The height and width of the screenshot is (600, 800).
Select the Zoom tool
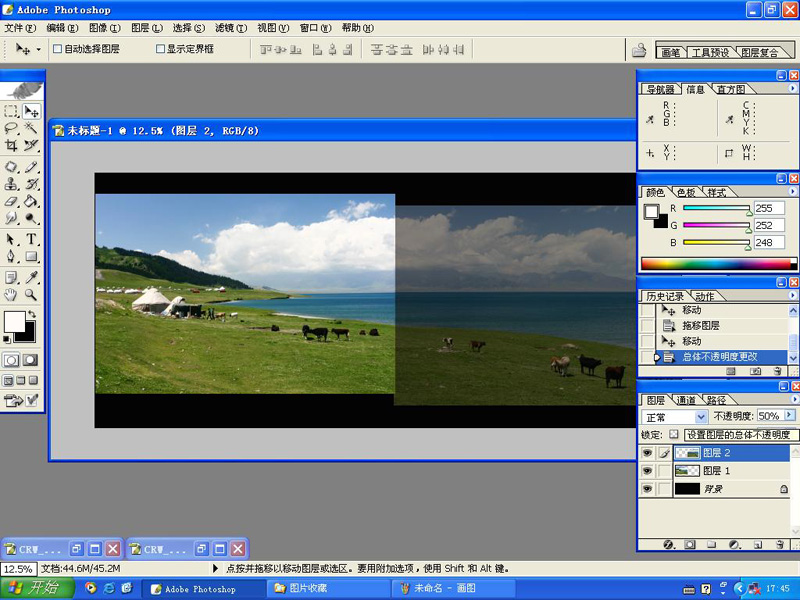[x=32, y=294]
